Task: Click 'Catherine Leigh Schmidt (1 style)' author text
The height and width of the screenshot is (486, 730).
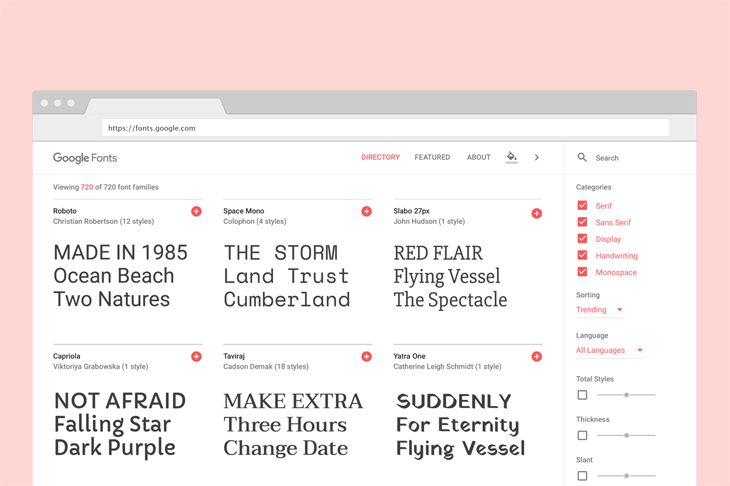Action: [x=447, y=367]
